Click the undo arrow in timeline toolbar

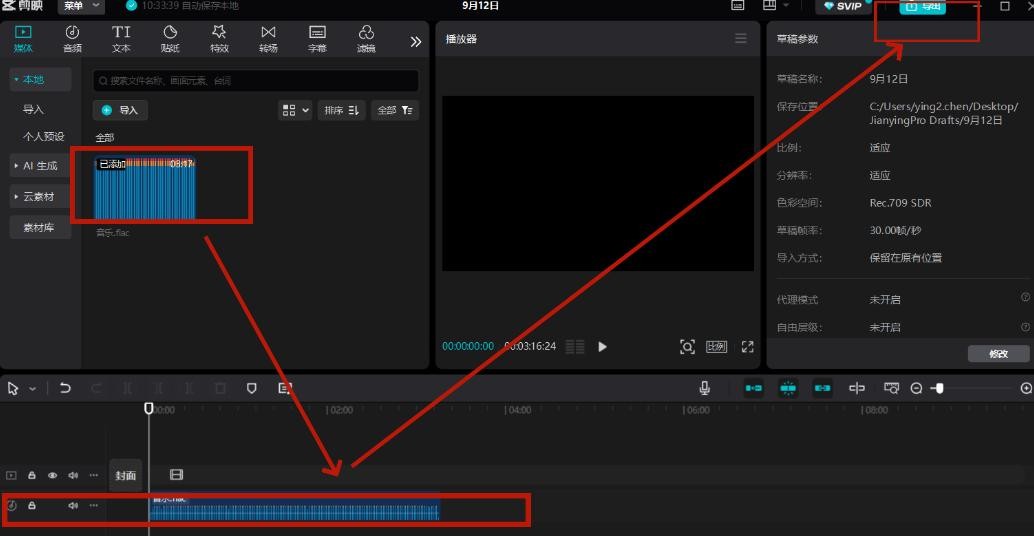tap(65, 388)
